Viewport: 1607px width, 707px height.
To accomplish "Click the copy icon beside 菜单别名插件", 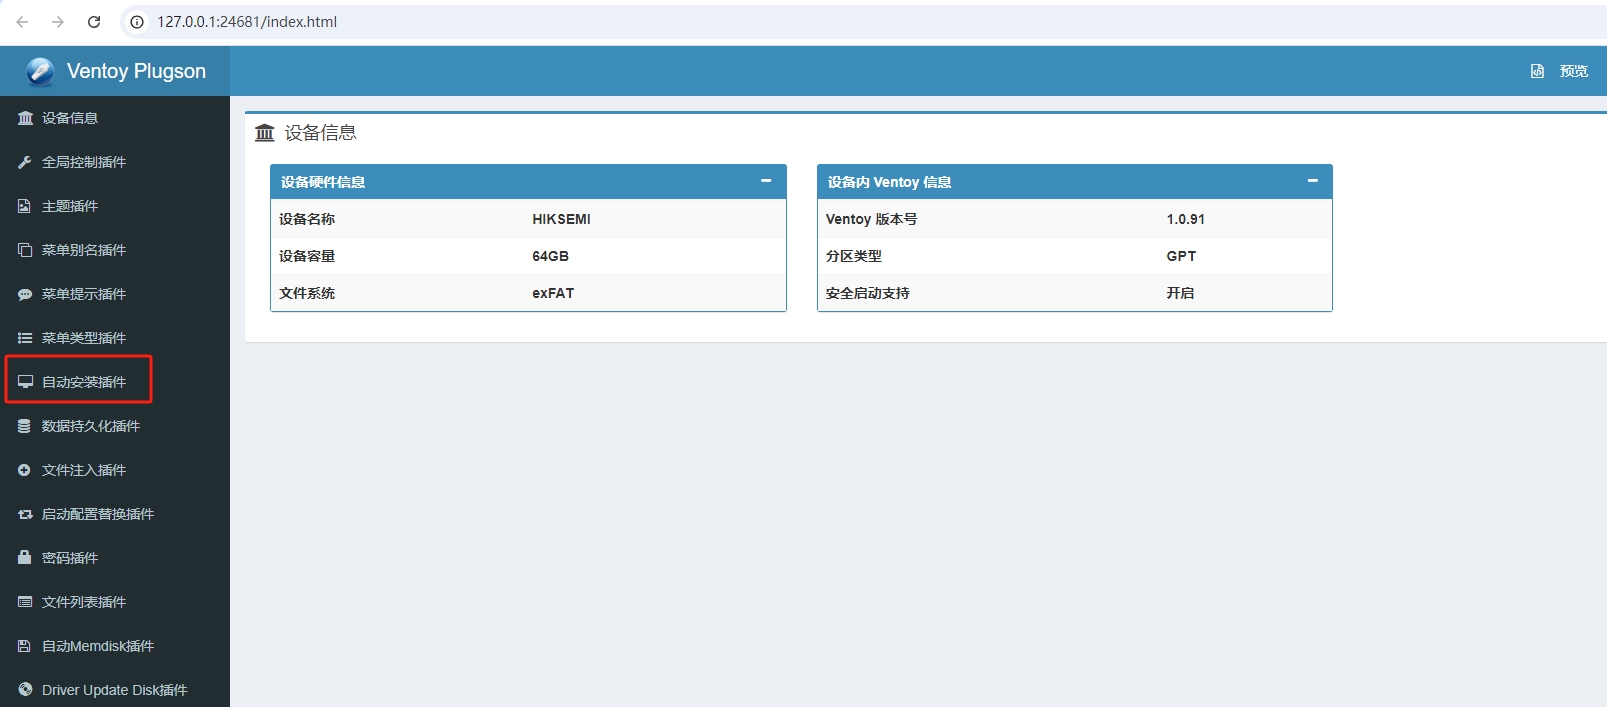I will pyautogui.click(x=25, y=250).
